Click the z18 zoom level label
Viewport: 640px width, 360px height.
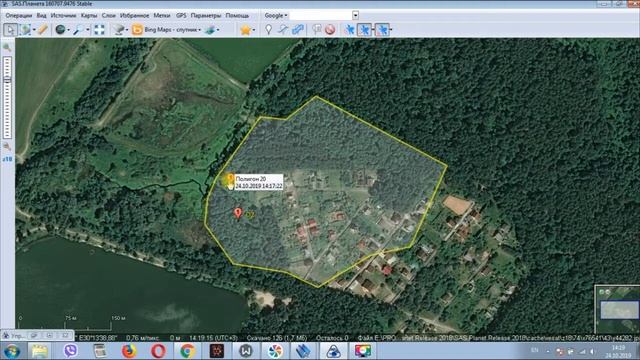coord(7,159)
